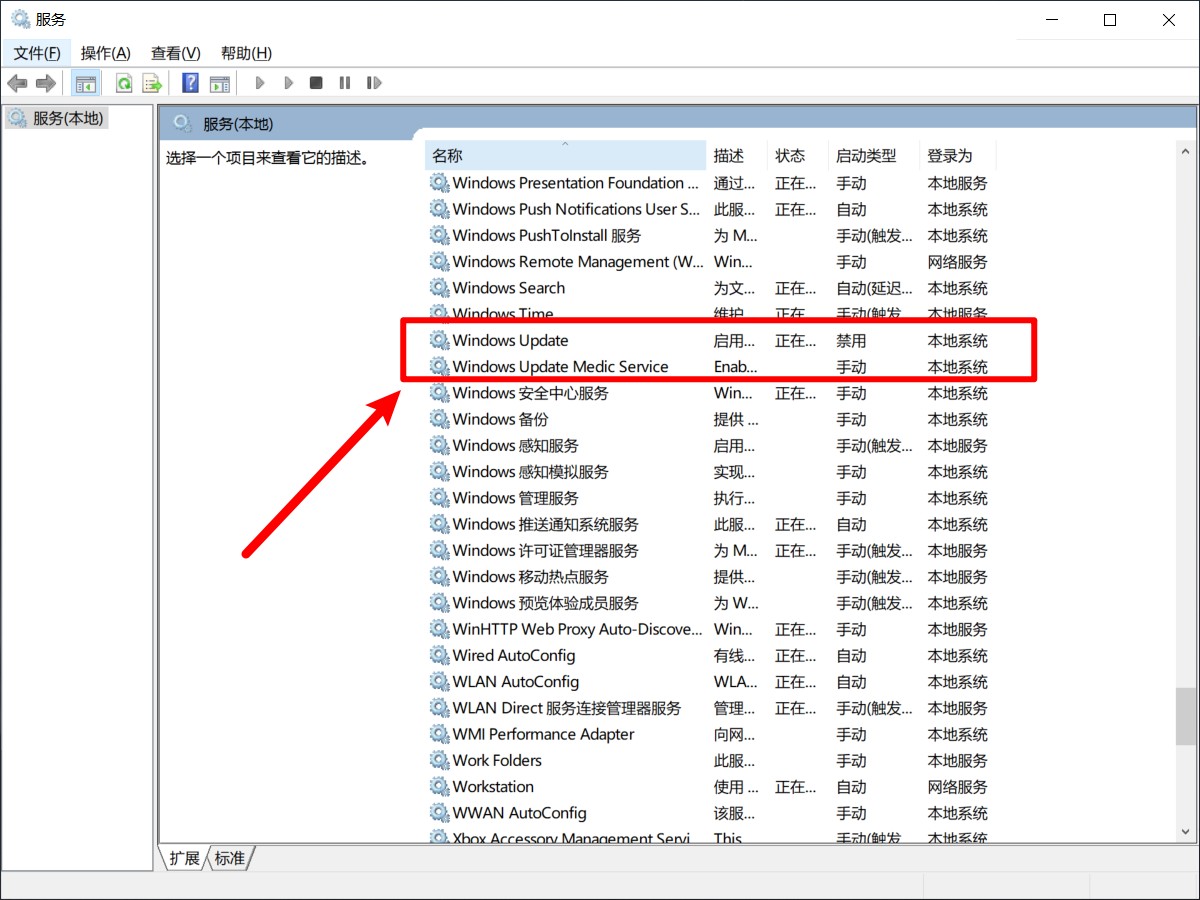Click the Show/Hide Action Pane icon
The height and width of the screenshot is (900, 1200).
[220, 82]
